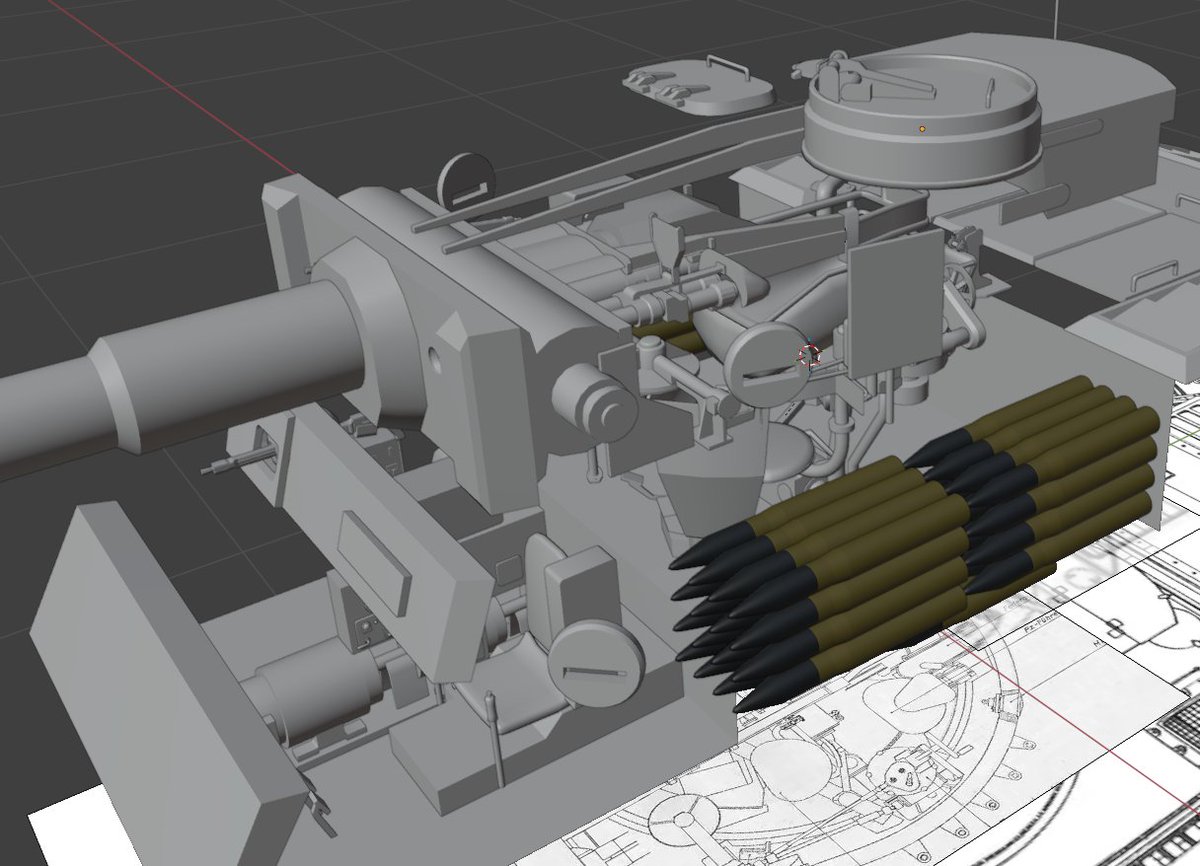Click the 3D cursor beside the gun breech

(x=809, y=356)
